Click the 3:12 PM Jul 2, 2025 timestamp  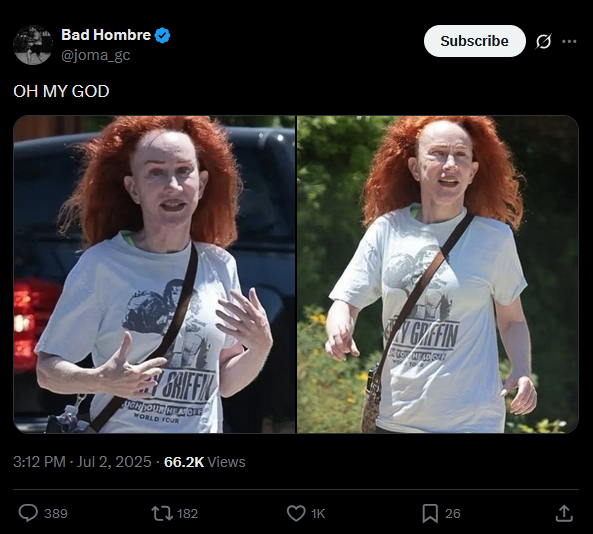pyautogui.click(x=82, y=462)
